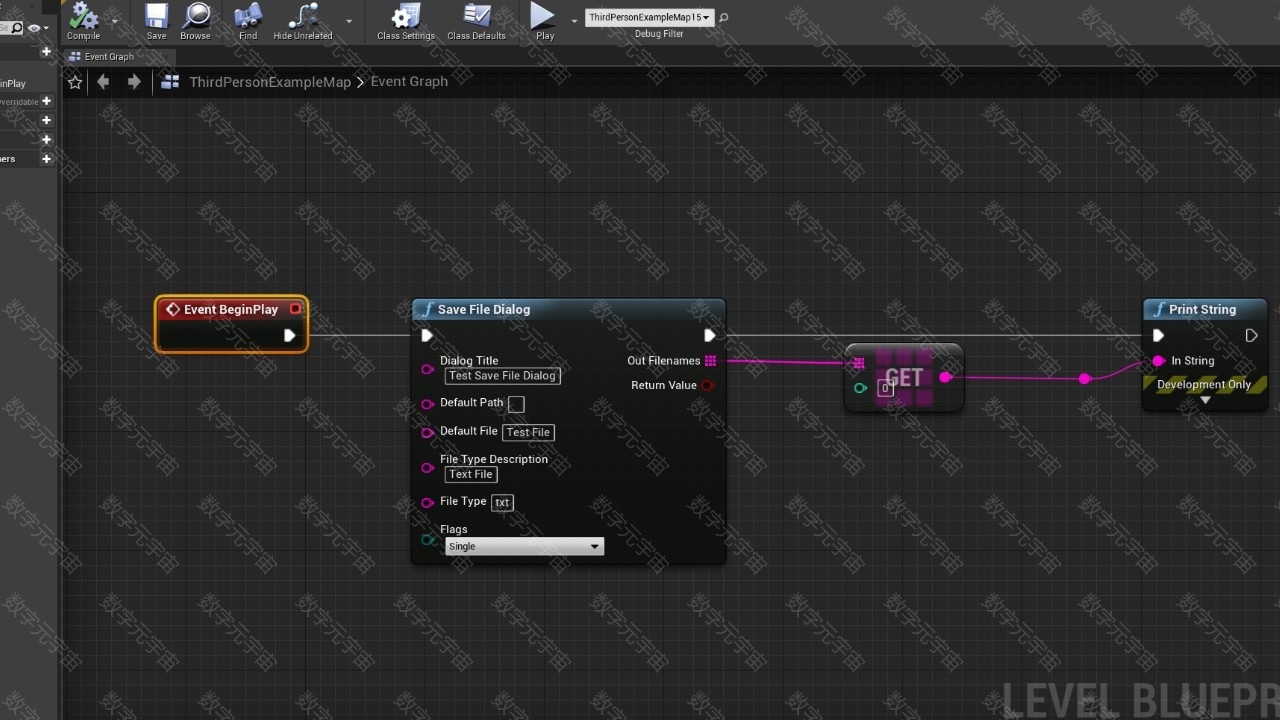This screenshot has height=720, width=1280.
Task: Switch to the Event Graph tab
Action: tap(108, 57)
